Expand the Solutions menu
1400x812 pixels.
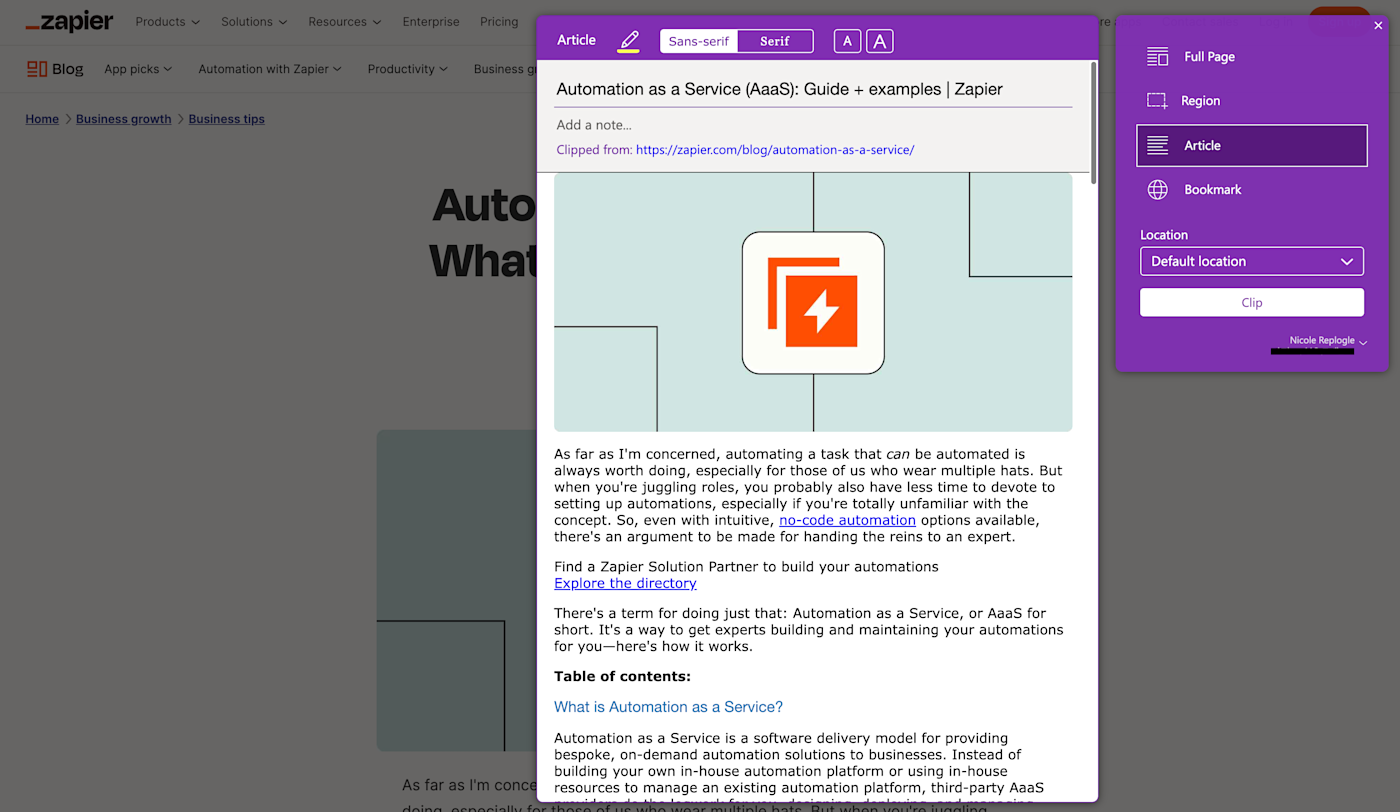[x=254, y=22]
